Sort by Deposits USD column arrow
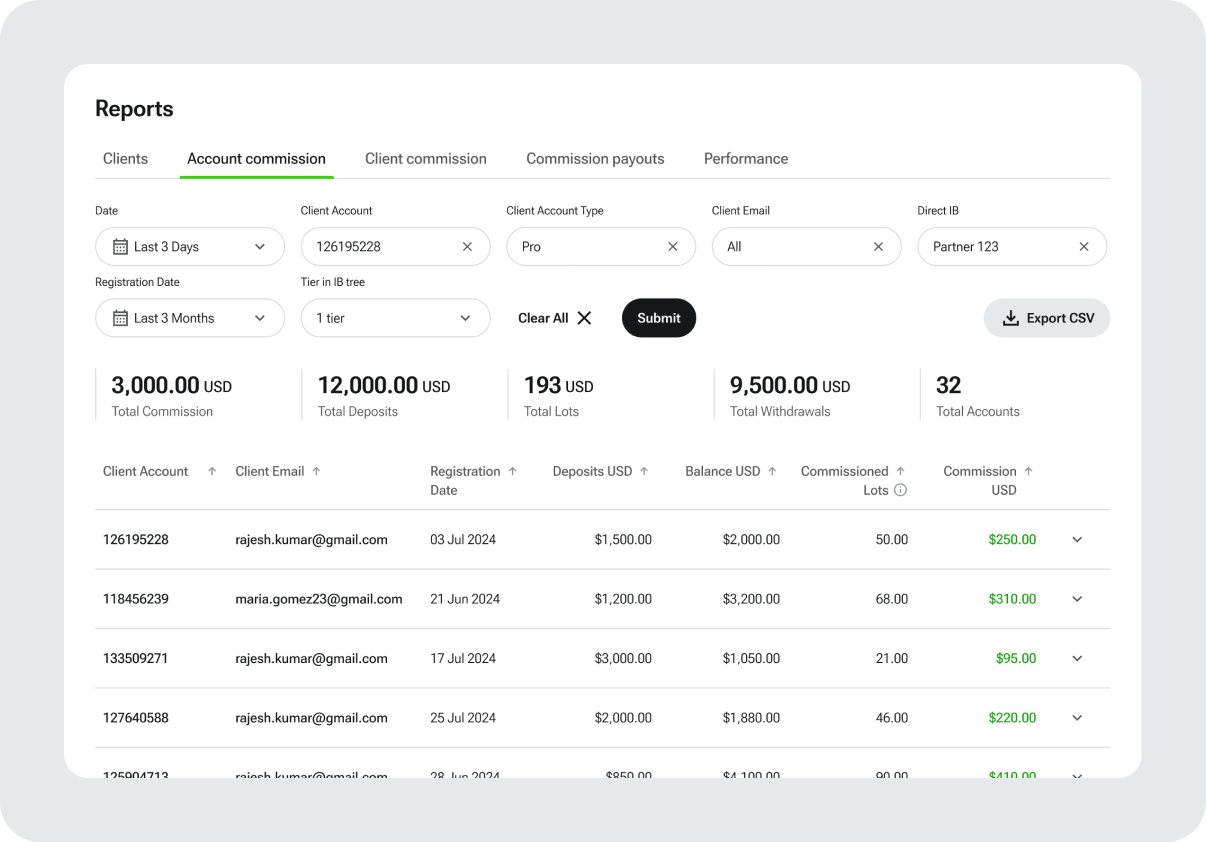The image size is (1206, 842). tap(644, 471)
